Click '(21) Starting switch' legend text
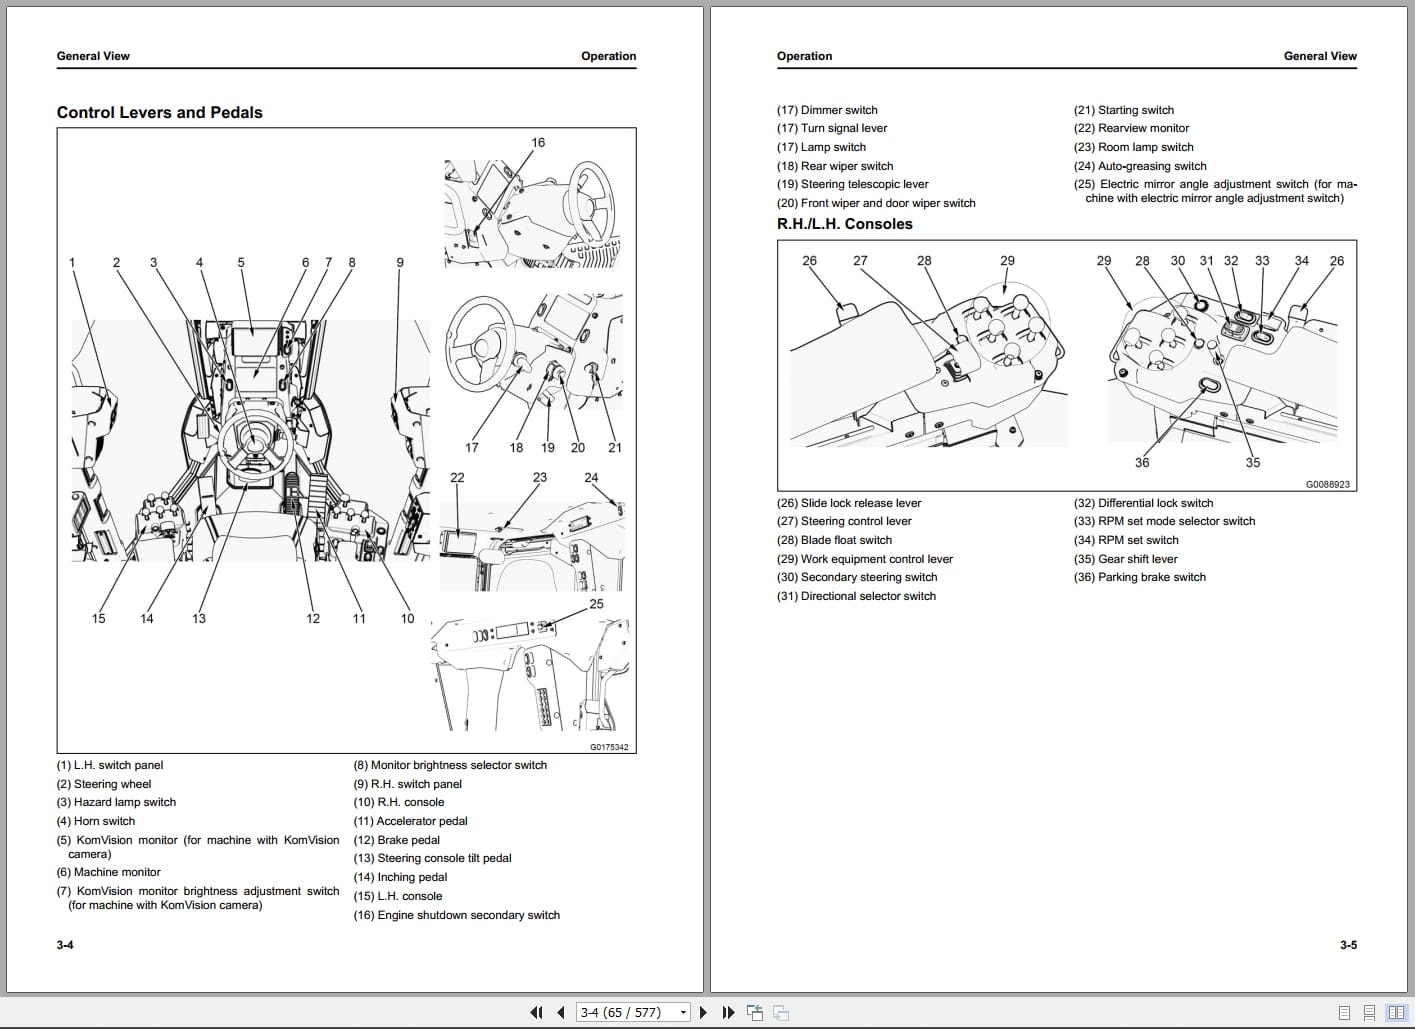The width and height of the screenshot is (1415, 1029). pos(1124,110)
